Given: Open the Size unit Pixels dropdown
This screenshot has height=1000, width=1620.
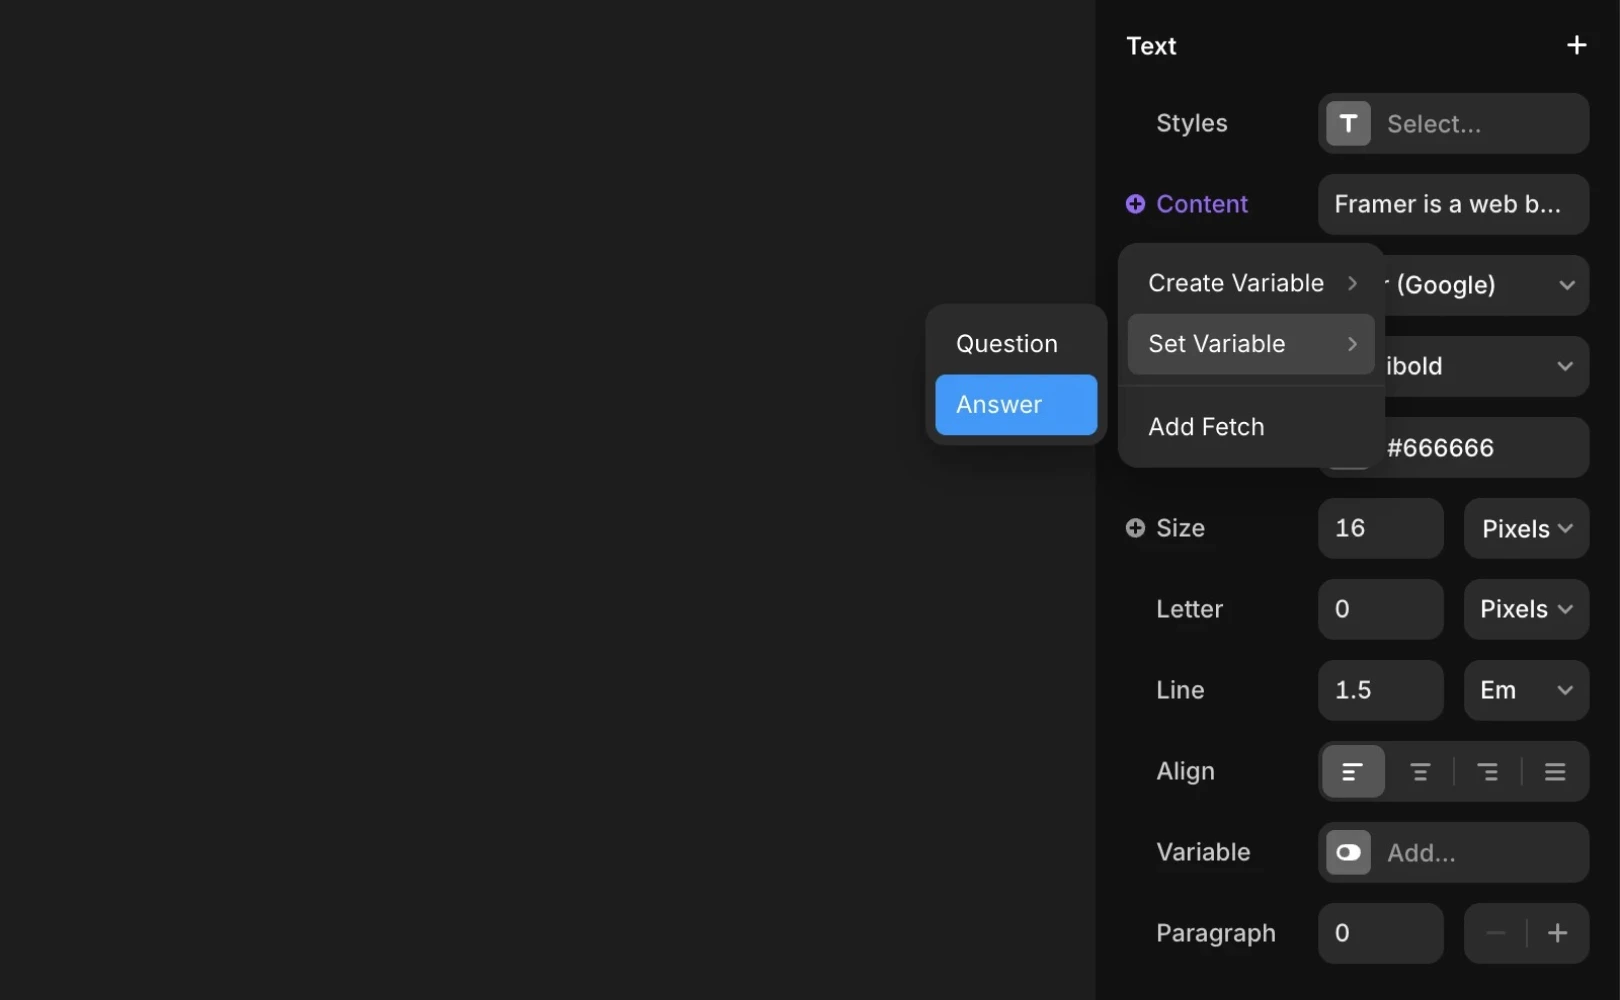Looking at the screenshot, I should pyautogui.click(x=1526, y=529).
